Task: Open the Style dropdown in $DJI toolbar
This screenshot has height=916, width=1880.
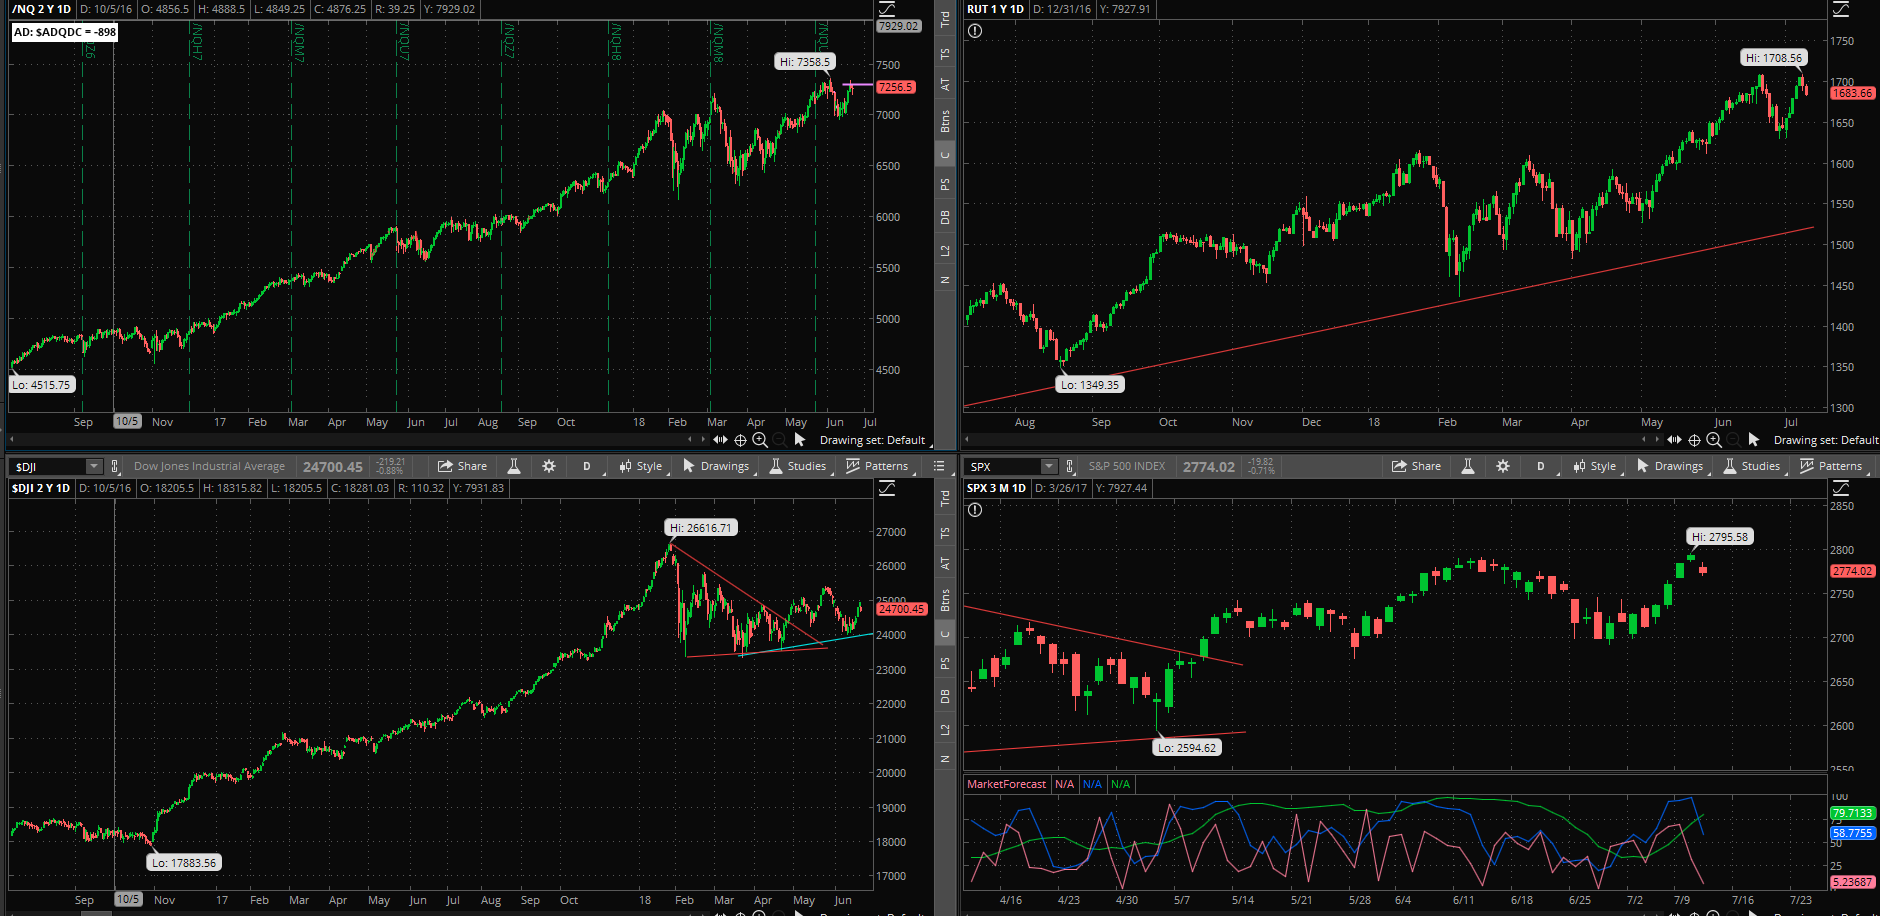Action: click(x=641, y=466)
